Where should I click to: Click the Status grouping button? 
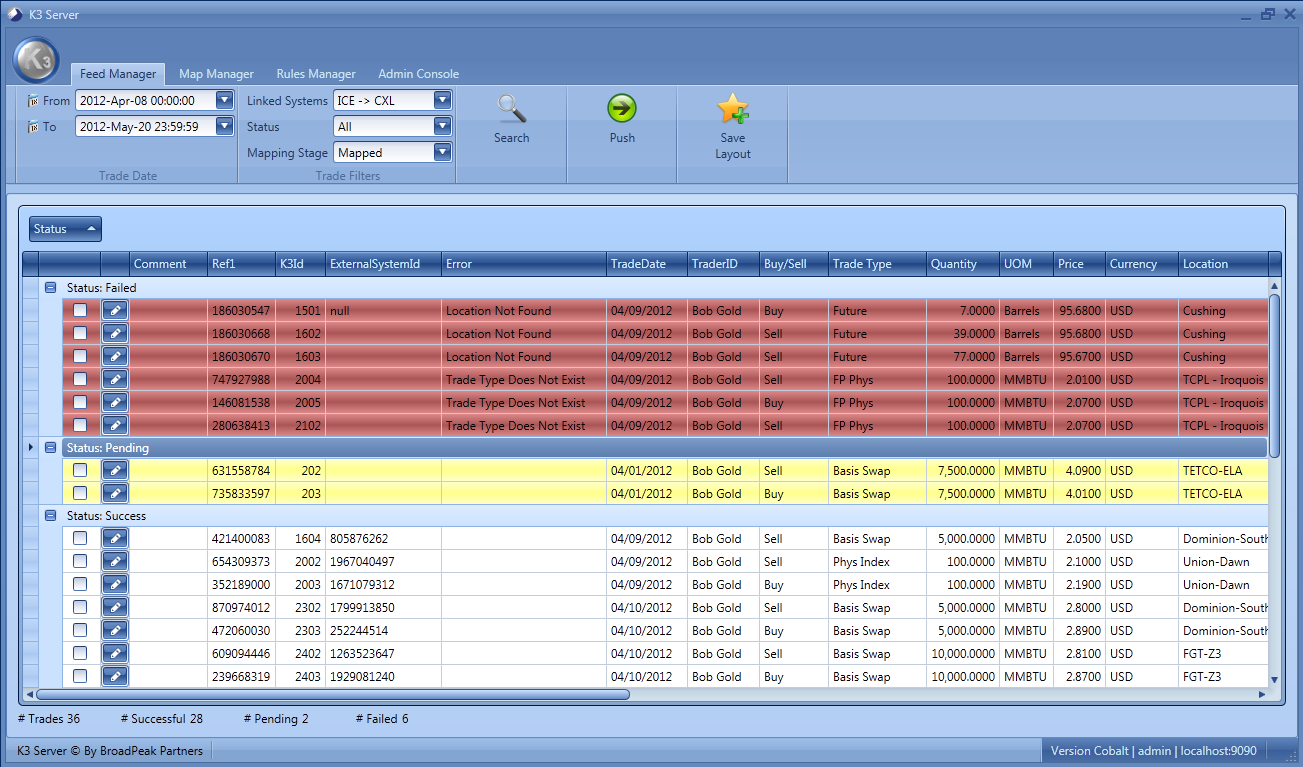(x=65, y=229)
